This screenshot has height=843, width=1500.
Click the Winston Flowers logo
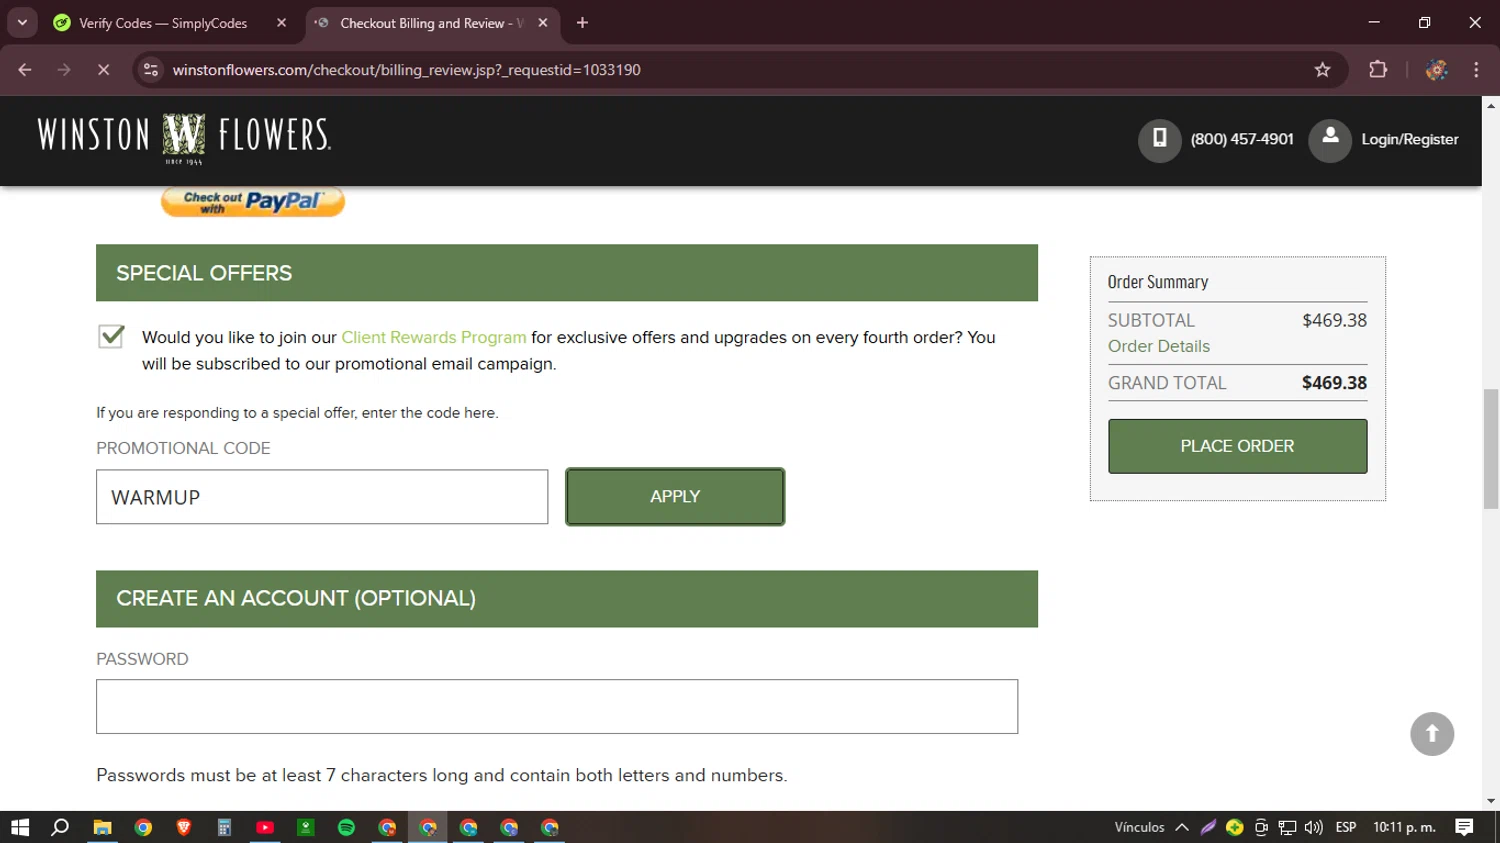[x=184, y=139]
